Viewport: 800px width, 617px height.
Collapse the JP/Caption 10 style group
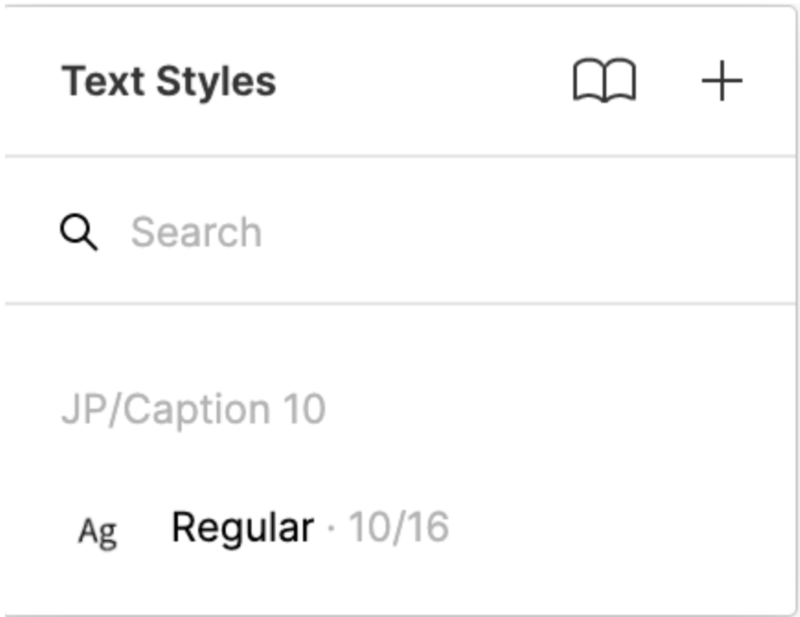(193, 410)
